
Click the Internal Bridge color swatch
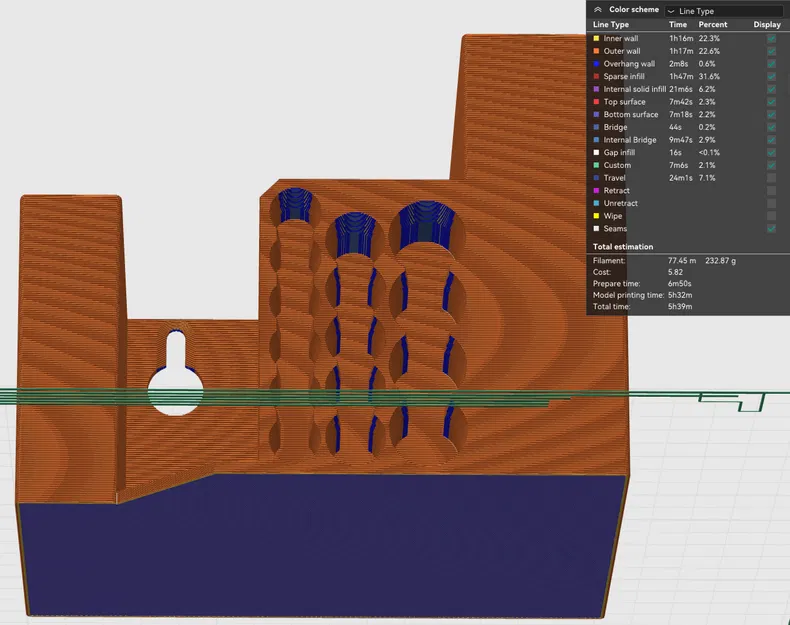point(597,140)
